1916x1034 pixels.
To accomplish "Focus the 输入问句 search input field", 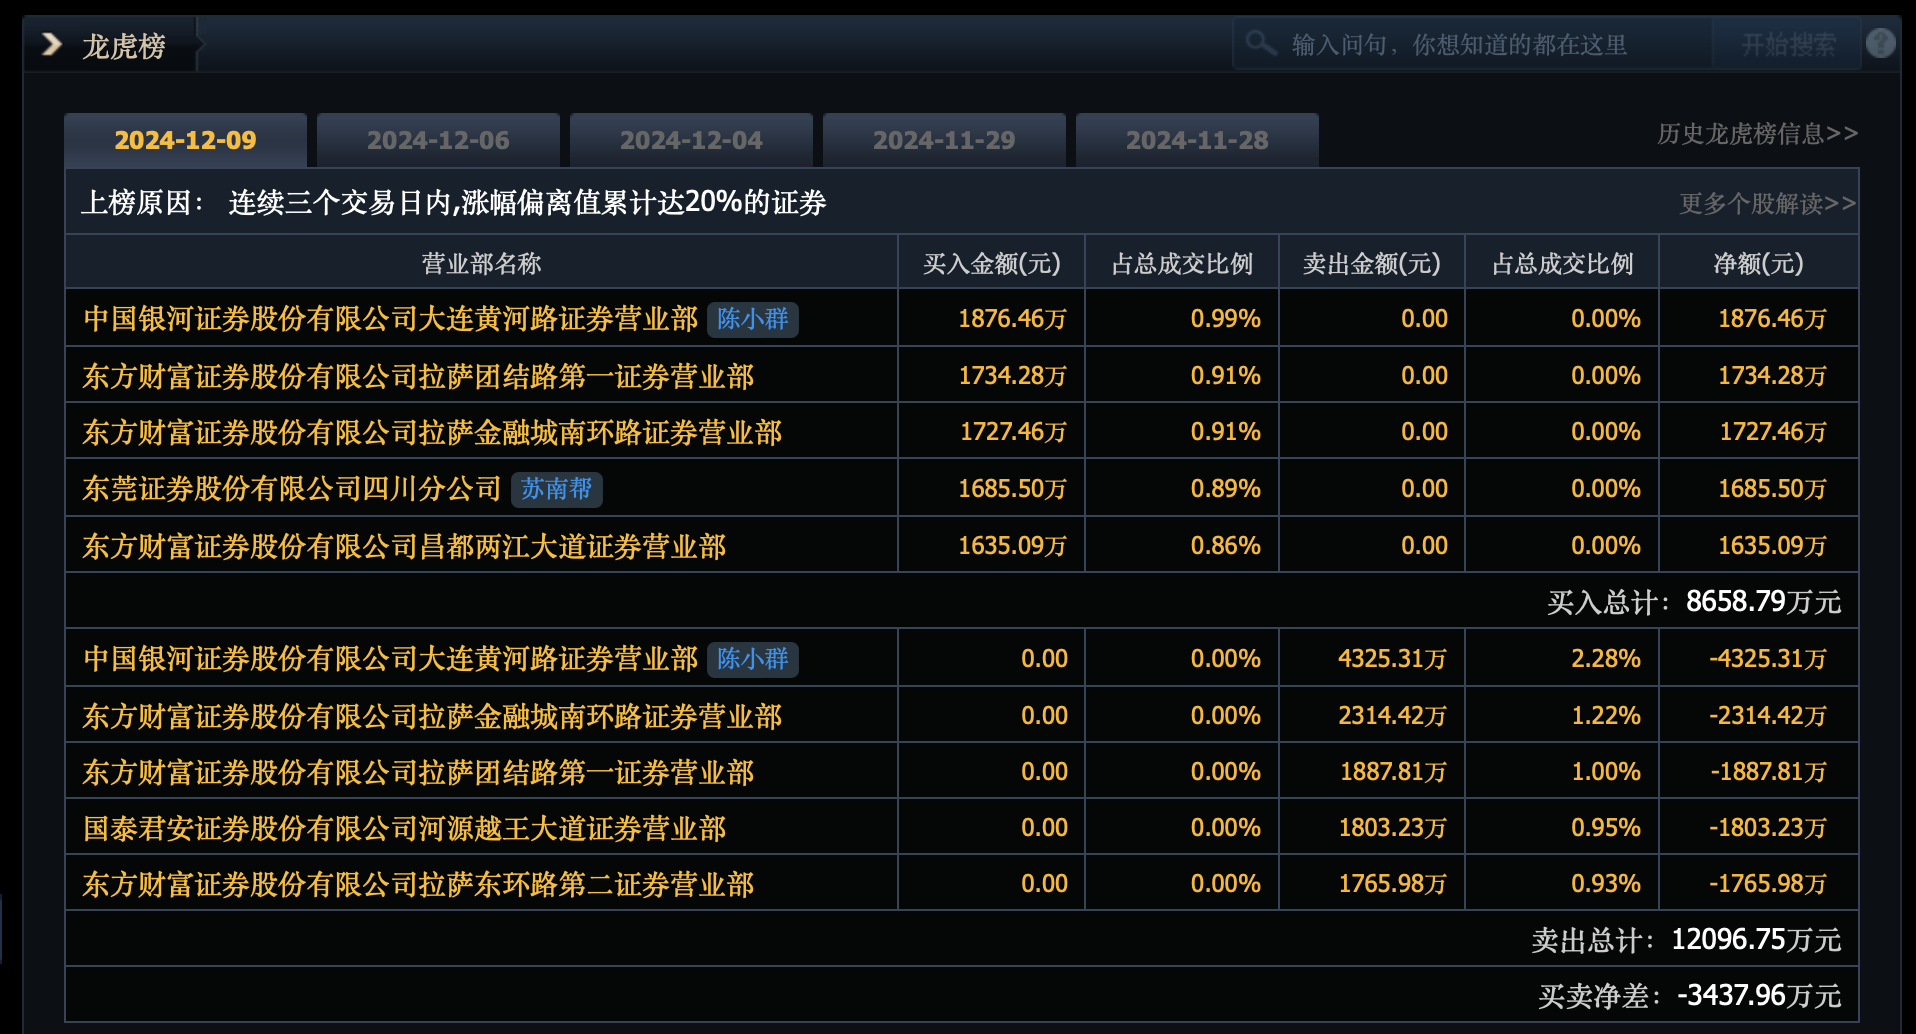I will 1472,45.
